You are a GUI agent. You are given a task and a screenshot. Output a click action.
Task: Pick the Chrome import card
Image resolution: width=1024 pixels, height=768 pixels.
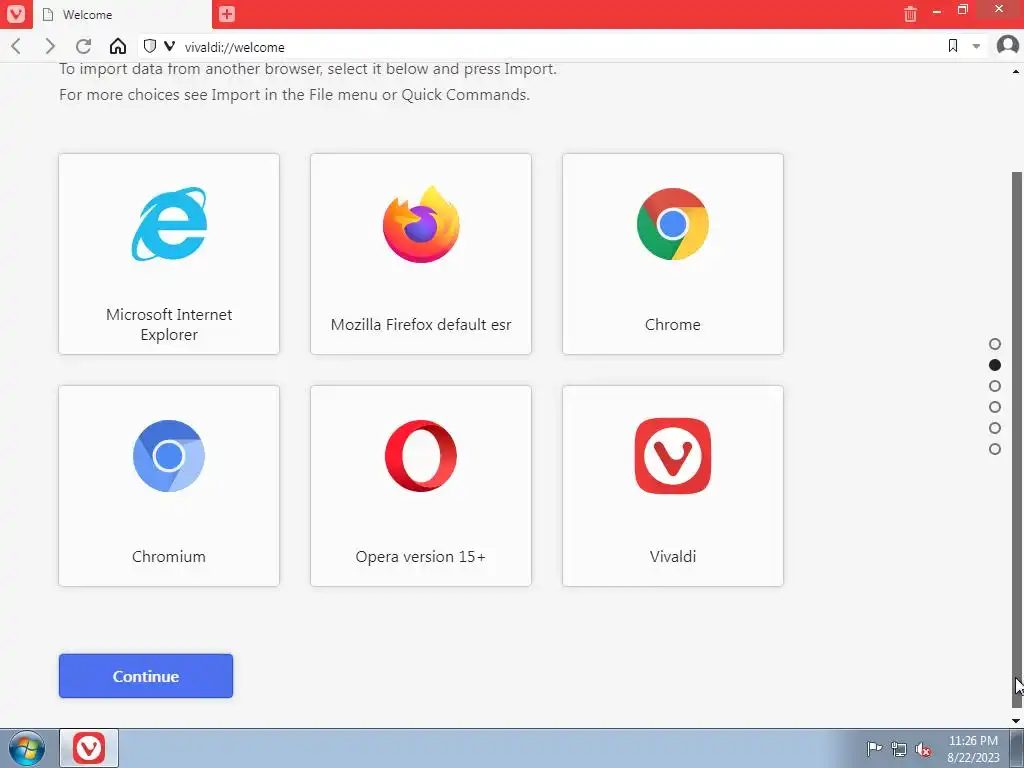(x=673, y=254)
